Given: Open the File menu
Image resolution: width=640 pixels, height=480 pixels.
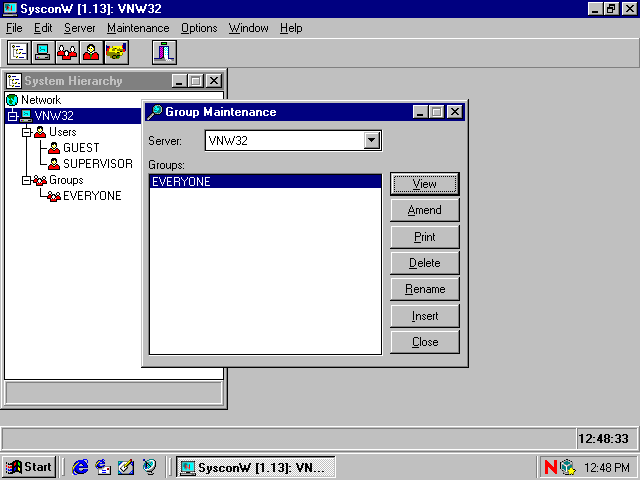Looking at the screenshot, I should [14, 28].
